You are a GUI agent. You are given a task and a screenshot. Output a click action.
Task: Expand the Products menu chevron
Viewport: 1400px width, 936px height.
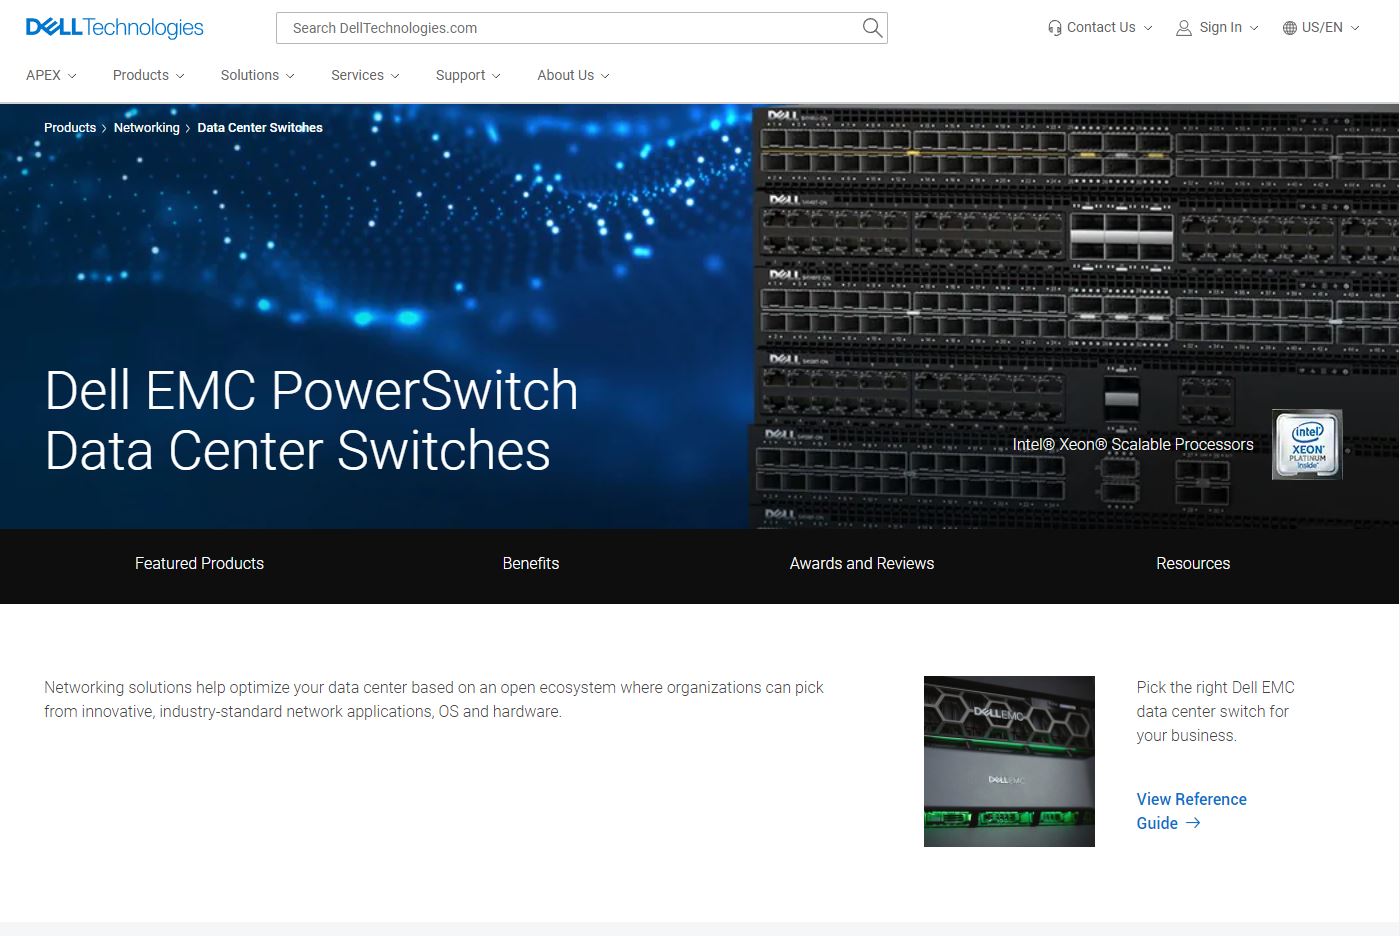180,76
